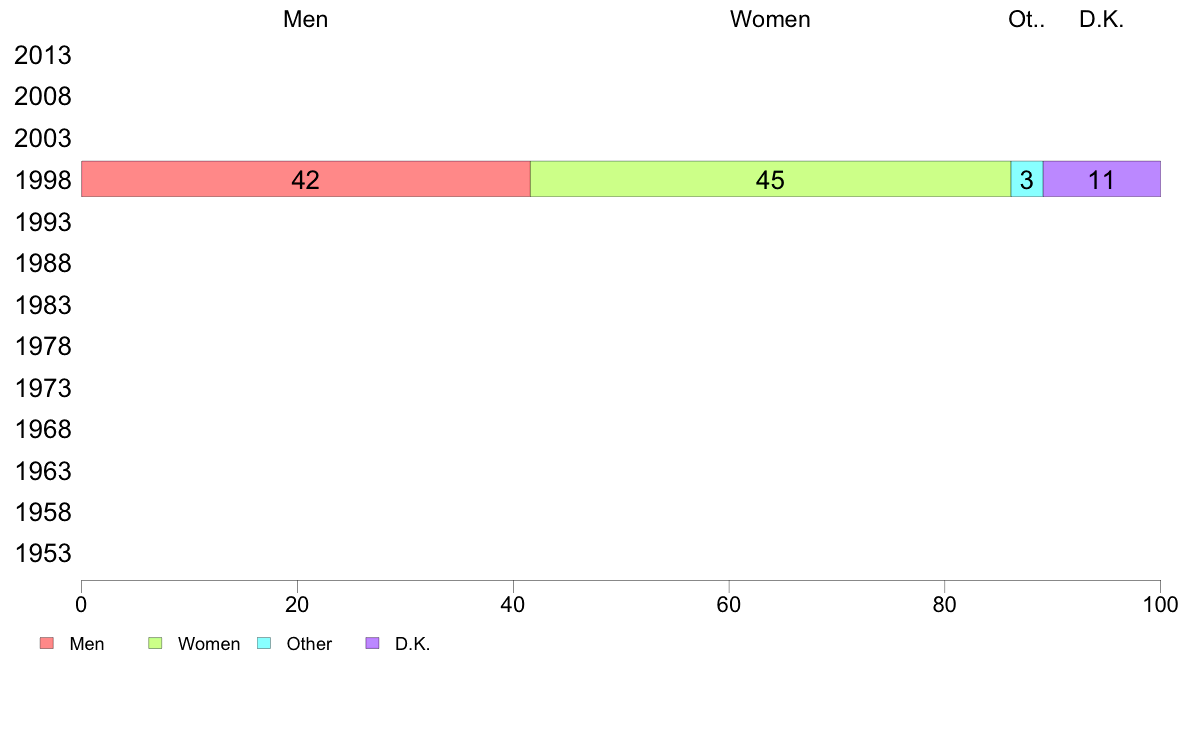
Task: Click the 1953 year label
Action: tap(43, 553)
